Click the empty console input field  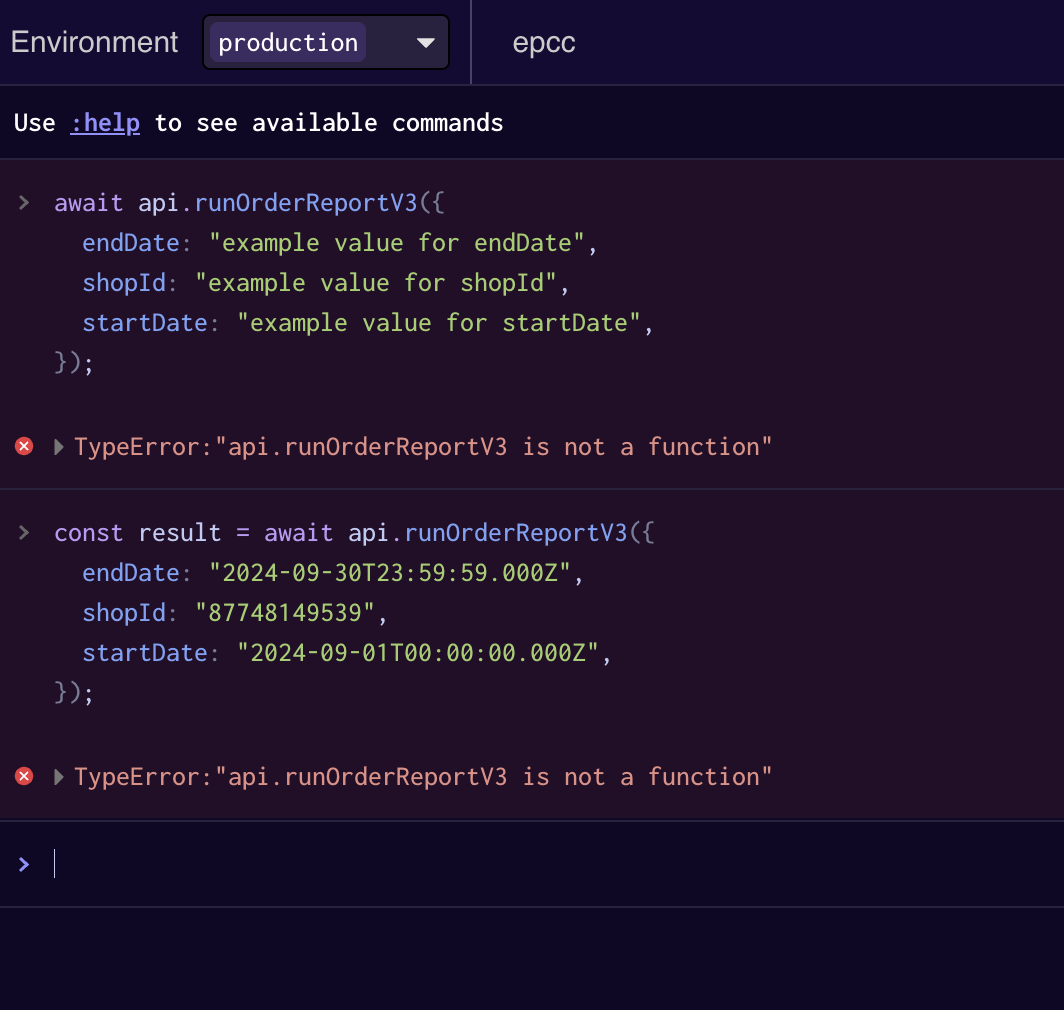[x=400, y=863]
